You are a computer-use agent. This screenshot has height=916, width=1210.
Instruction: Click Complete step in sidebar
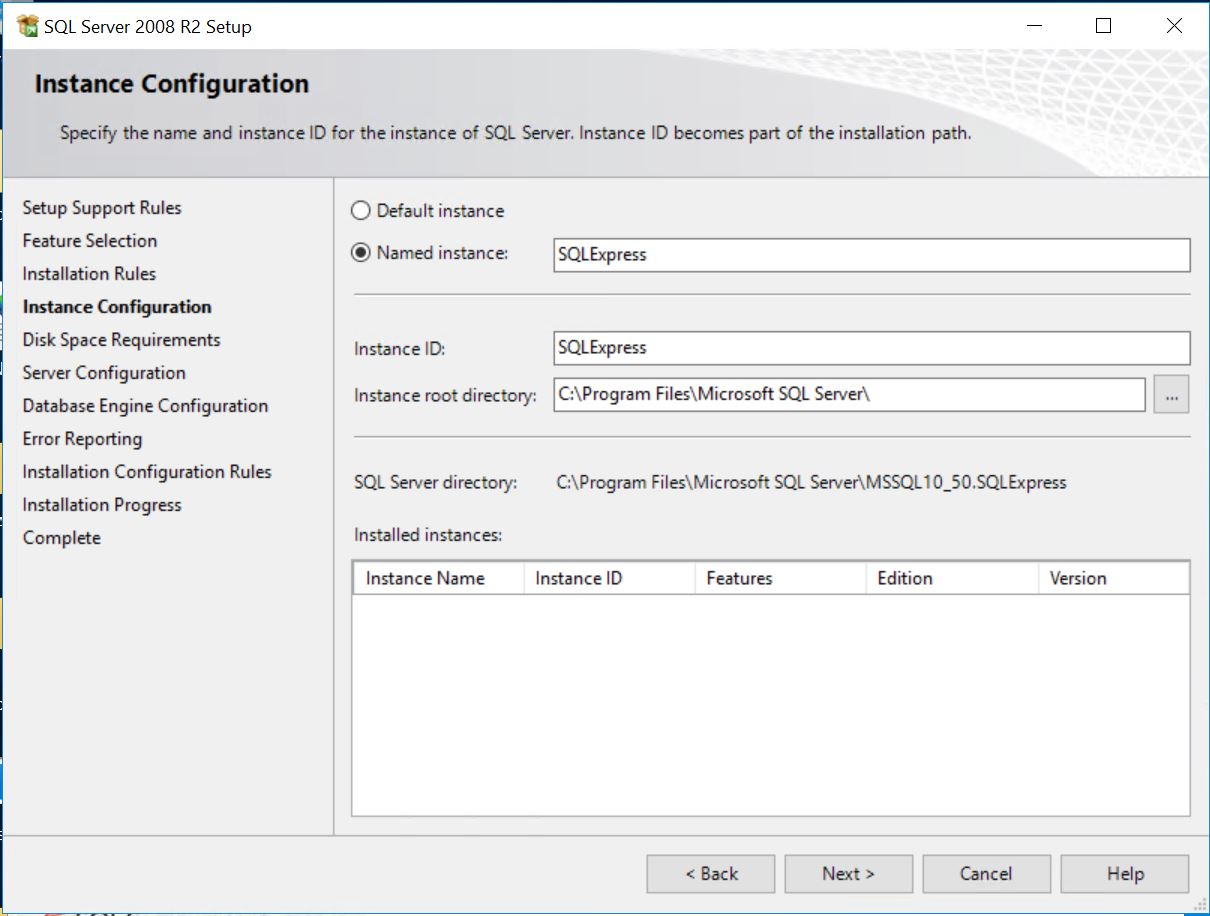(x=62, y=538)
